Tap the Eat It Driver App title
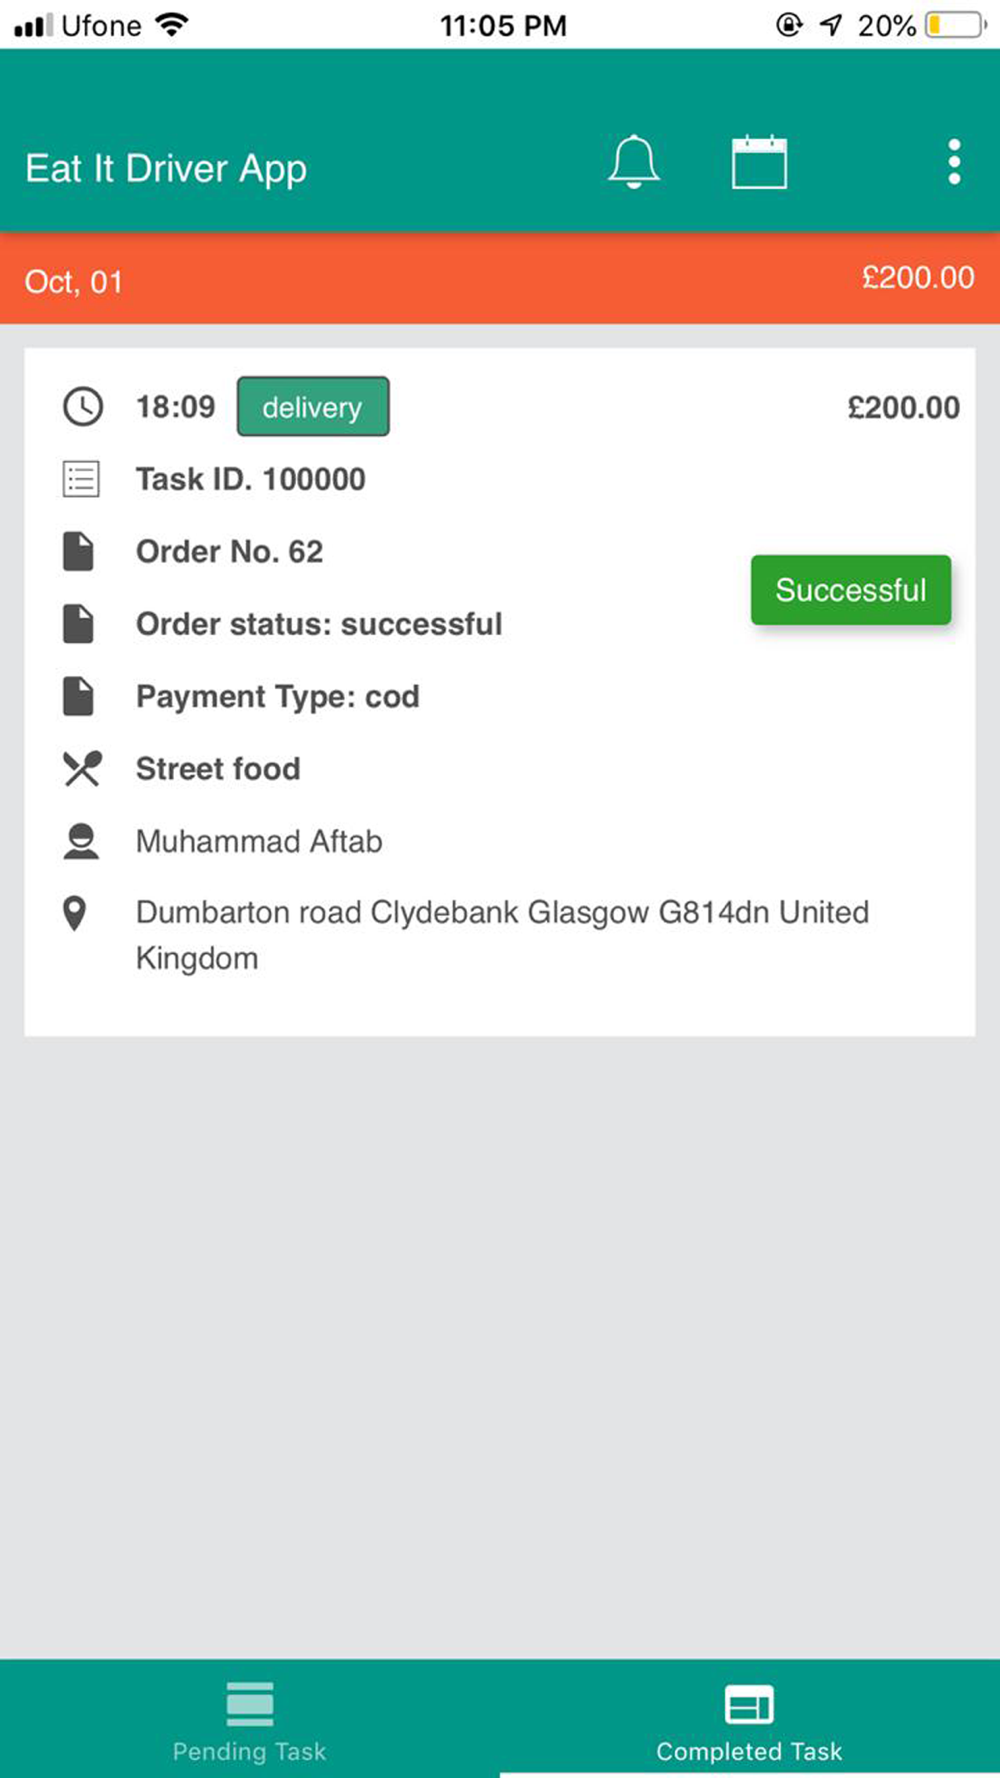1000x1778 pixels. 166,168
